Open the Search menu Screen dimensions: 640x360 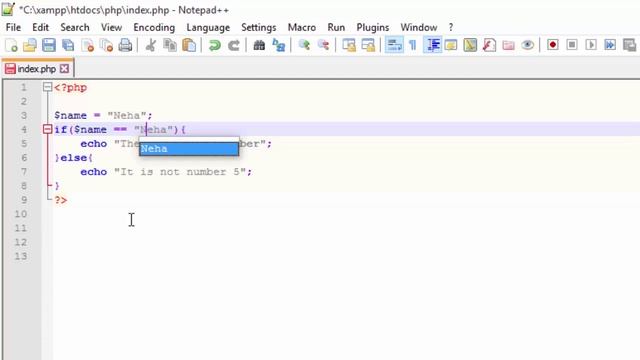pos(75,27)
